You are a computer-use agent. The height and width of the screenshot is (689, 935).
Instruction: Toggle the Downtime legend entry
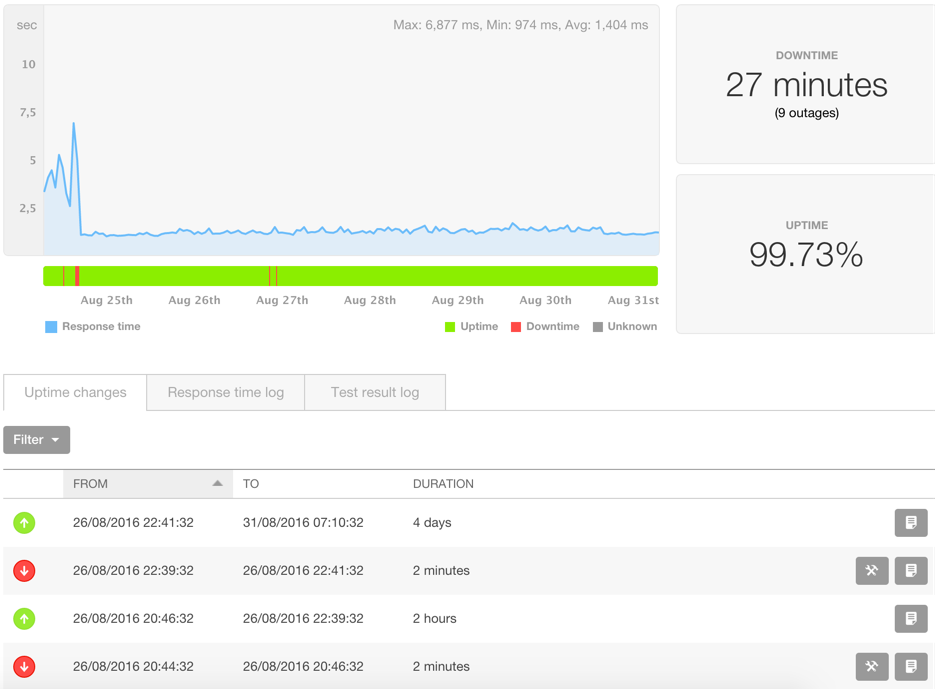[x=545, y=326]
